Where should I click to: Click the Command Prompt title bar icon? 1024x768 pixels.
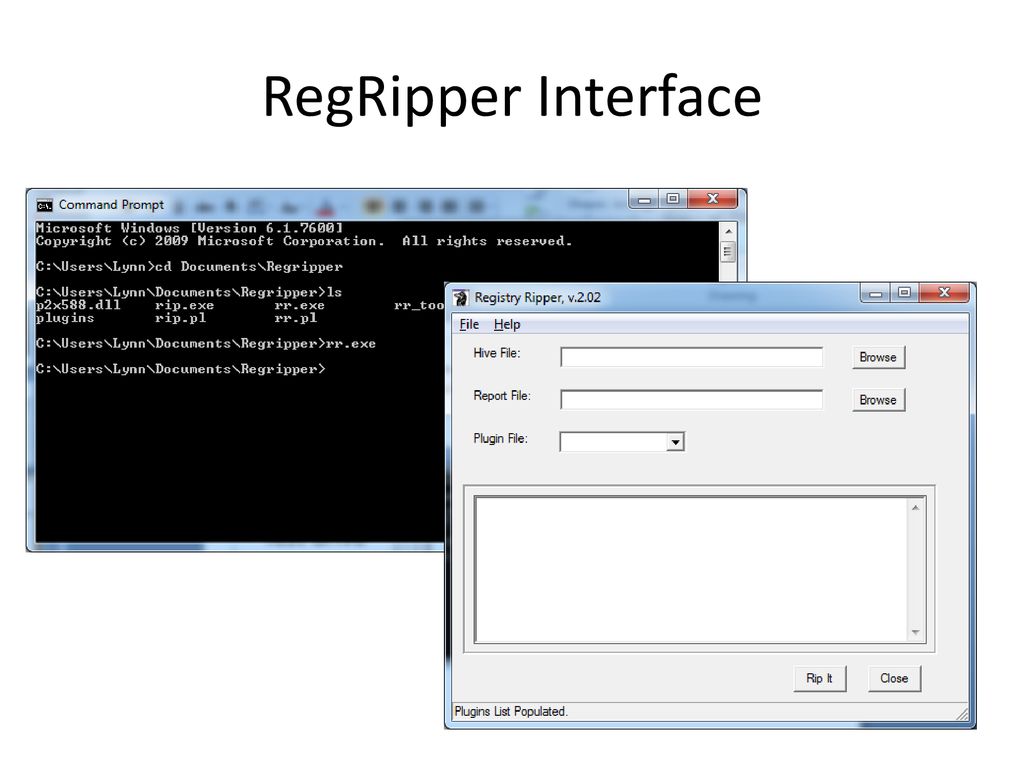tap(45, 205)
